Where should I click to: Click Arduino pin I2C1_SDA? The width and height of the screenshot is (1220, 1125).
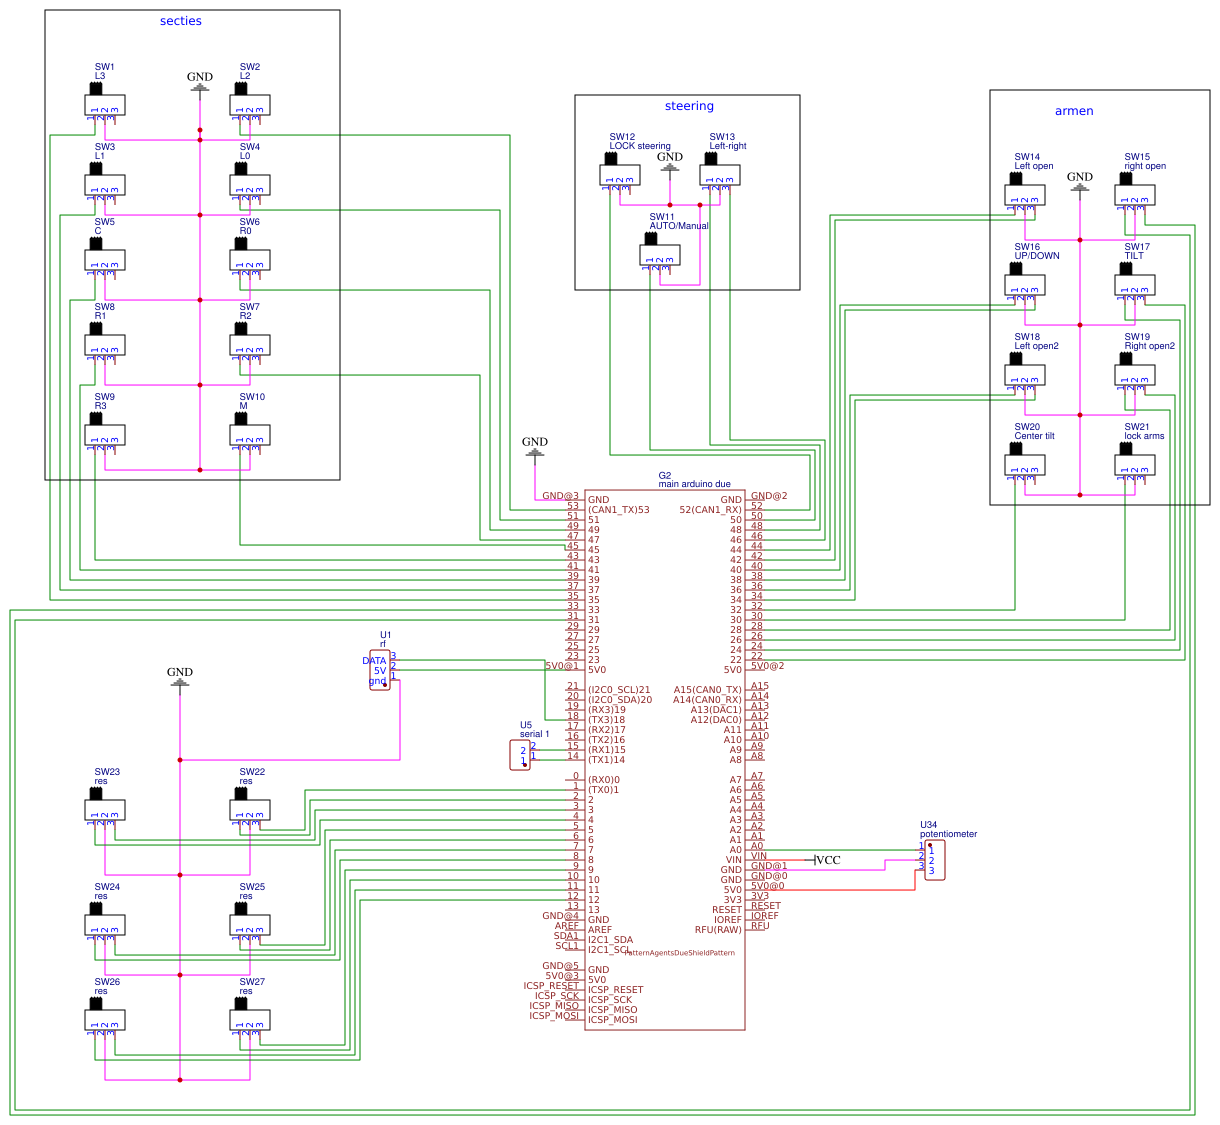point(611,940)
